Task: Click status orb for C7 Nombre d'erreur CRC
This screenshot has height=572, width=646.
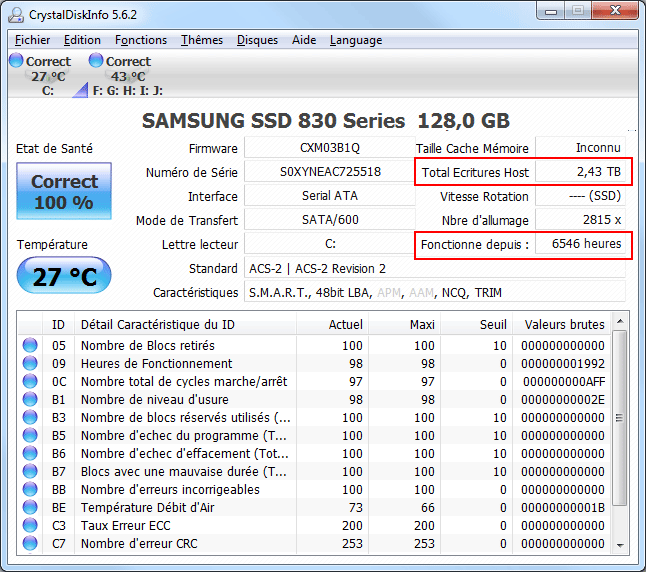Action: point(30,543)
